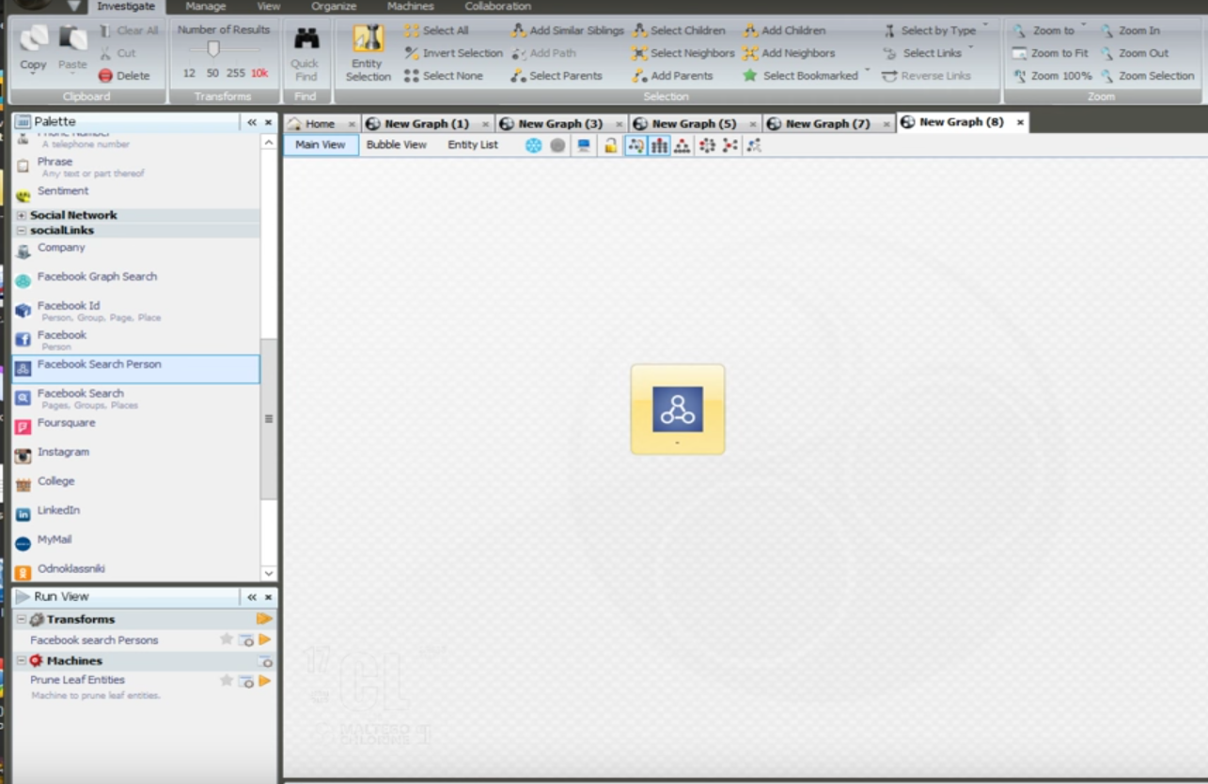1208x784 pixels.
Task: Switch to New Graph (5) tab
Action: 694,123
